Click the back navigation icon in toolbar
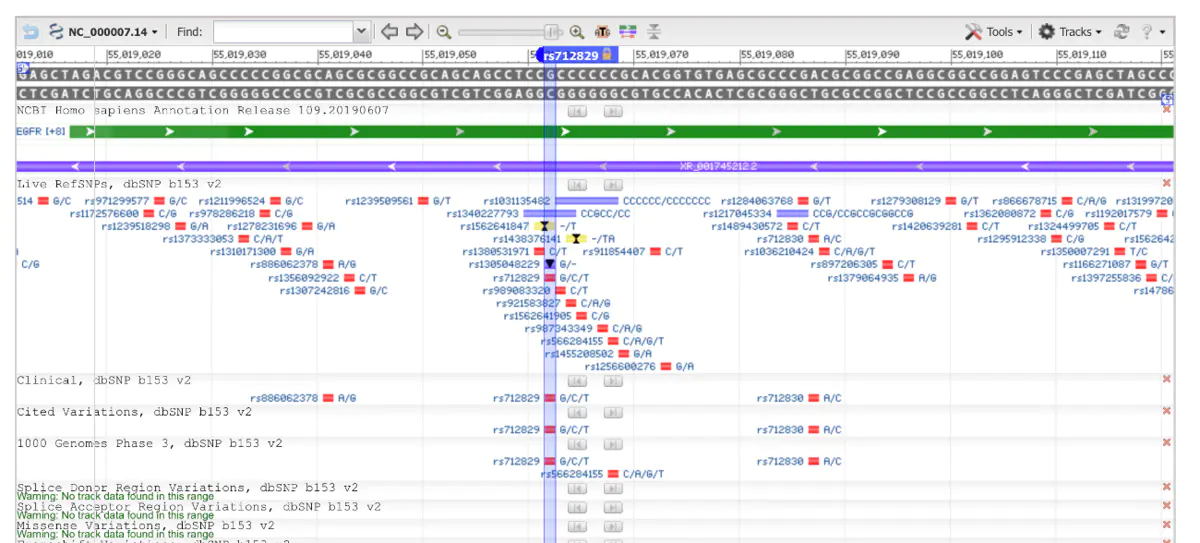 30,32
